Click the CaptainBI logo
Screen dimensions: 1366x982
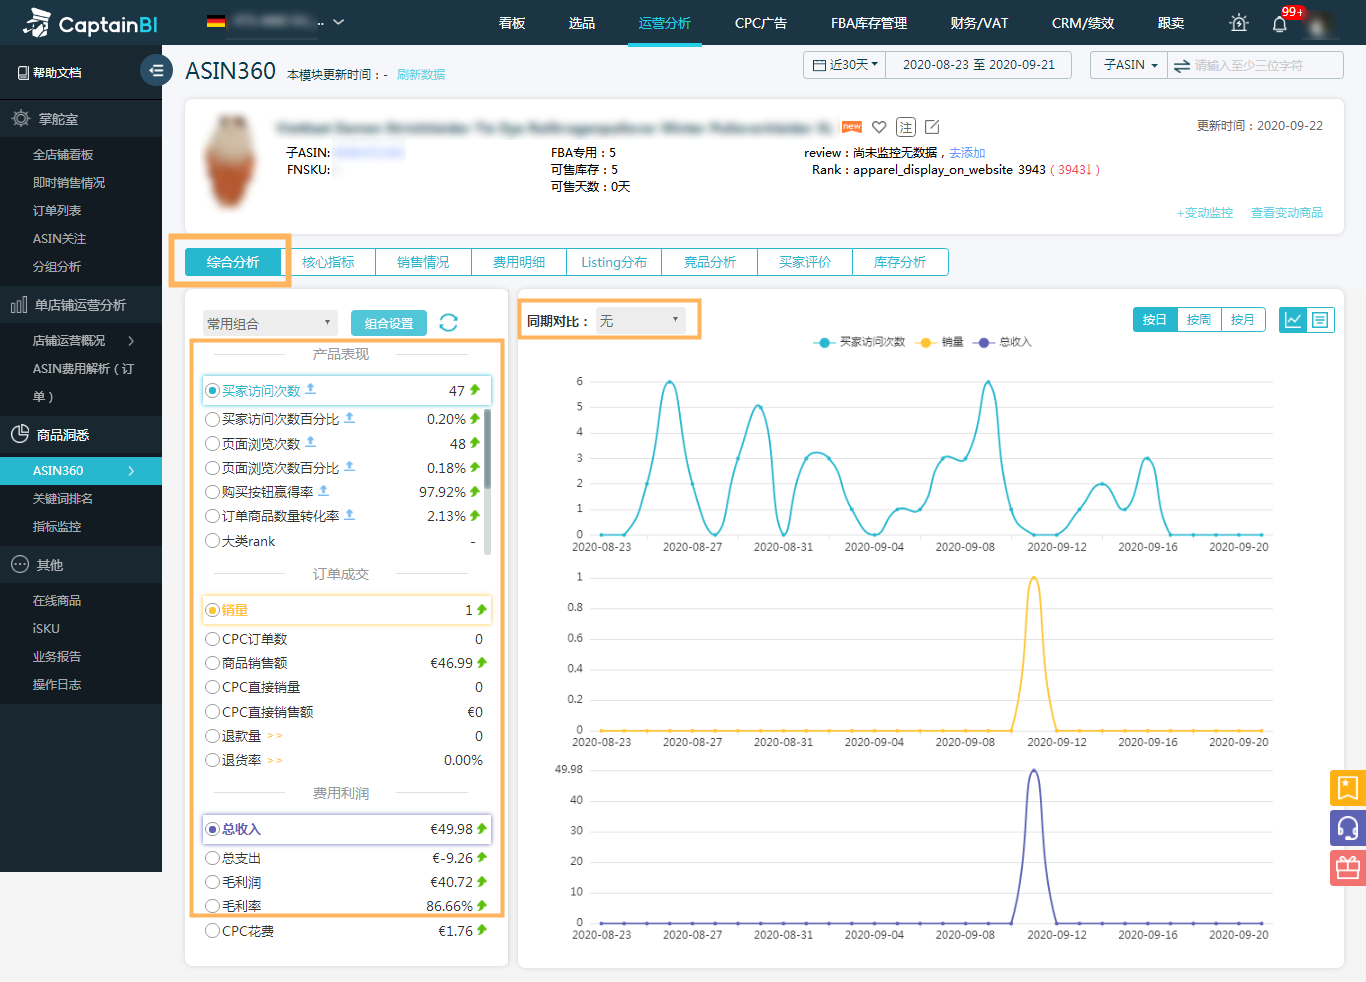(90, 23)
